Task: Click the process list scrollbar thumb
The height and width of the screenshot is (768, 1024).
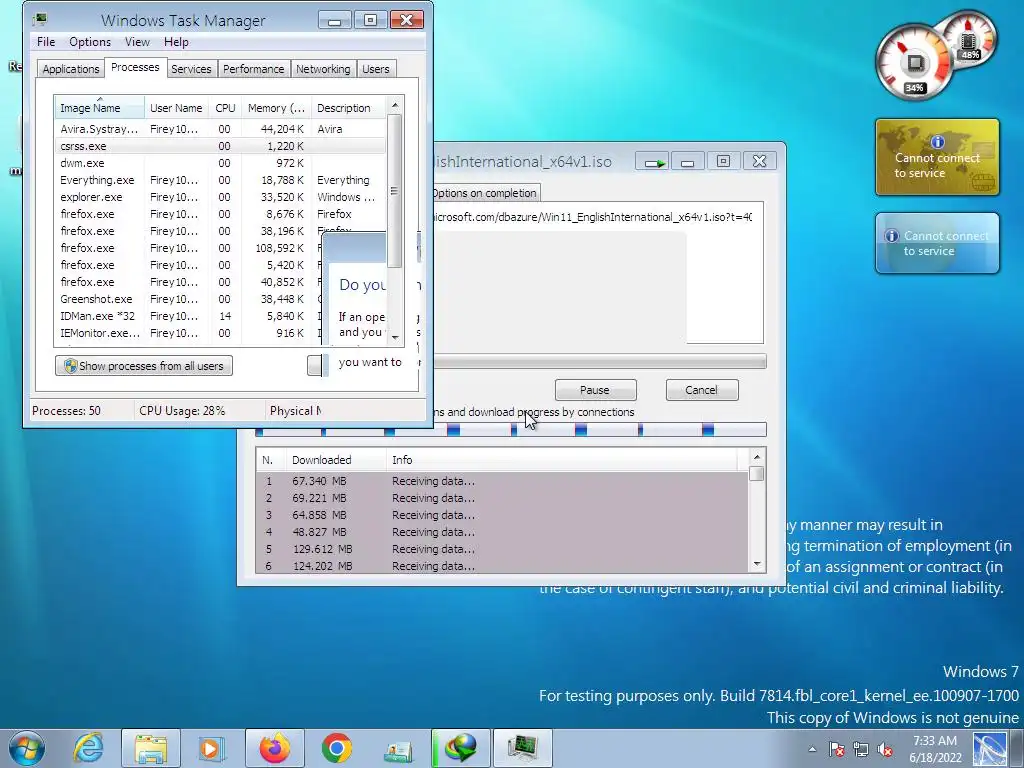Action: point(394,191)
